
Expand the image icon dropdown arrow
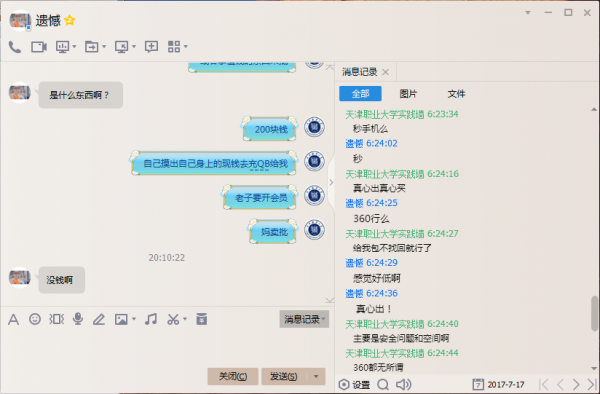coord(134,319)
